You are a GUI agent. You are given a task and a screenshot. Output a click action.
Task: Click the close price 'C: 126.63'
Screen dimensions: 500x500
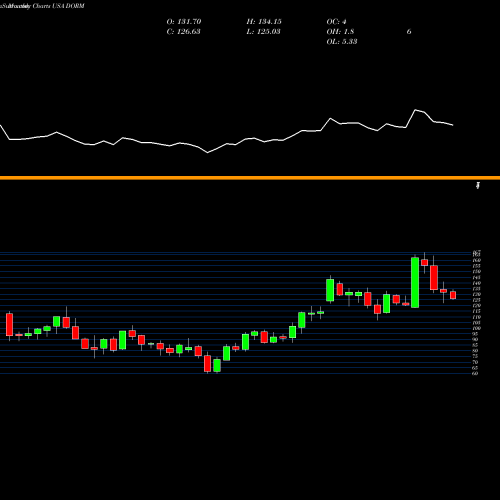(183, 32)
